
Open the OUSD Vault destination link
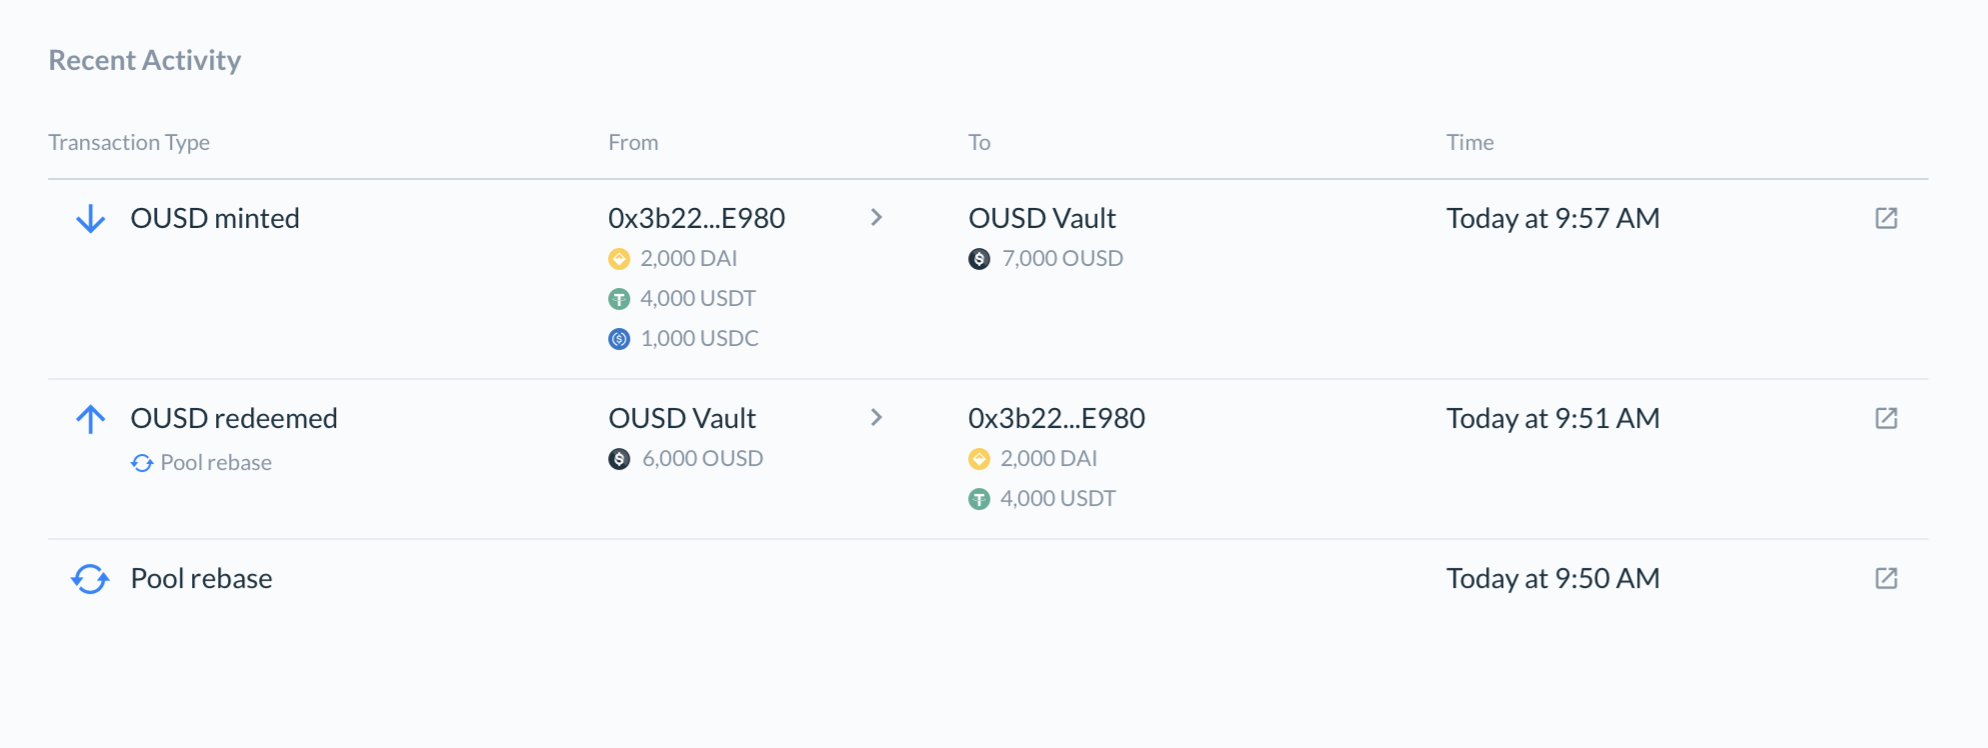1042,217
